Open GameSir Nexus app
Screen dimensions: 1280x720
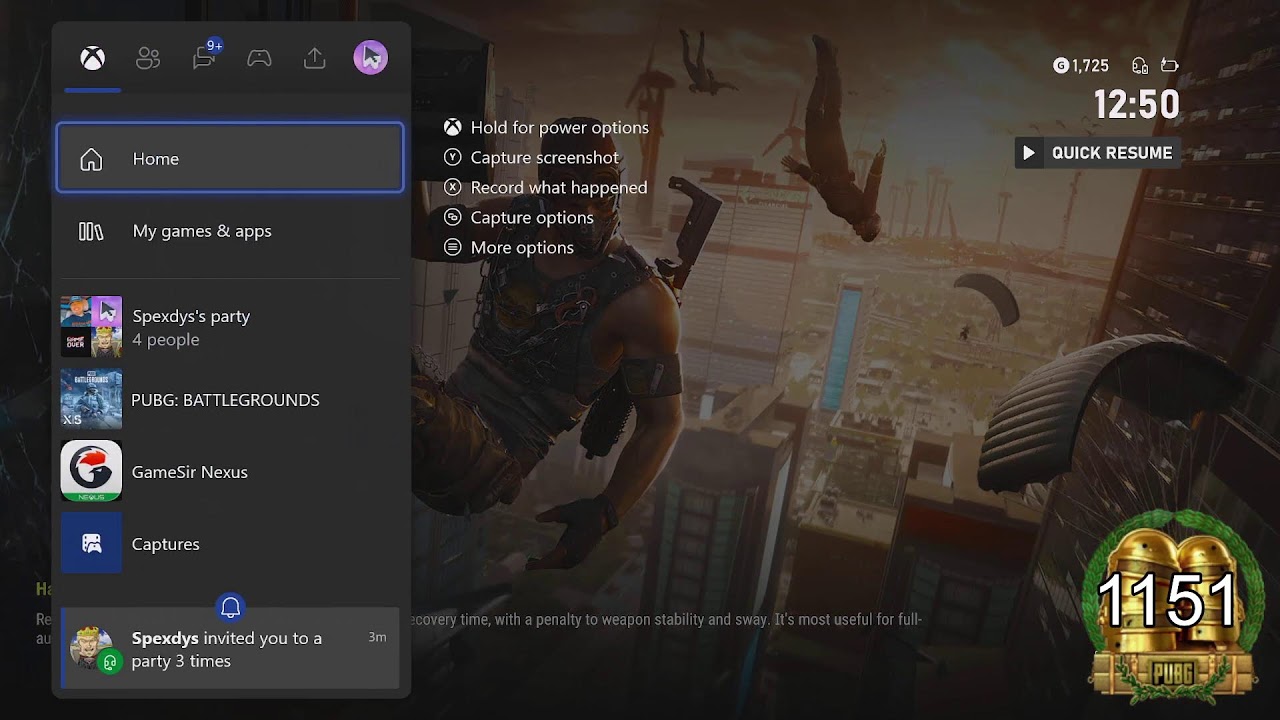tap(230, 472)
